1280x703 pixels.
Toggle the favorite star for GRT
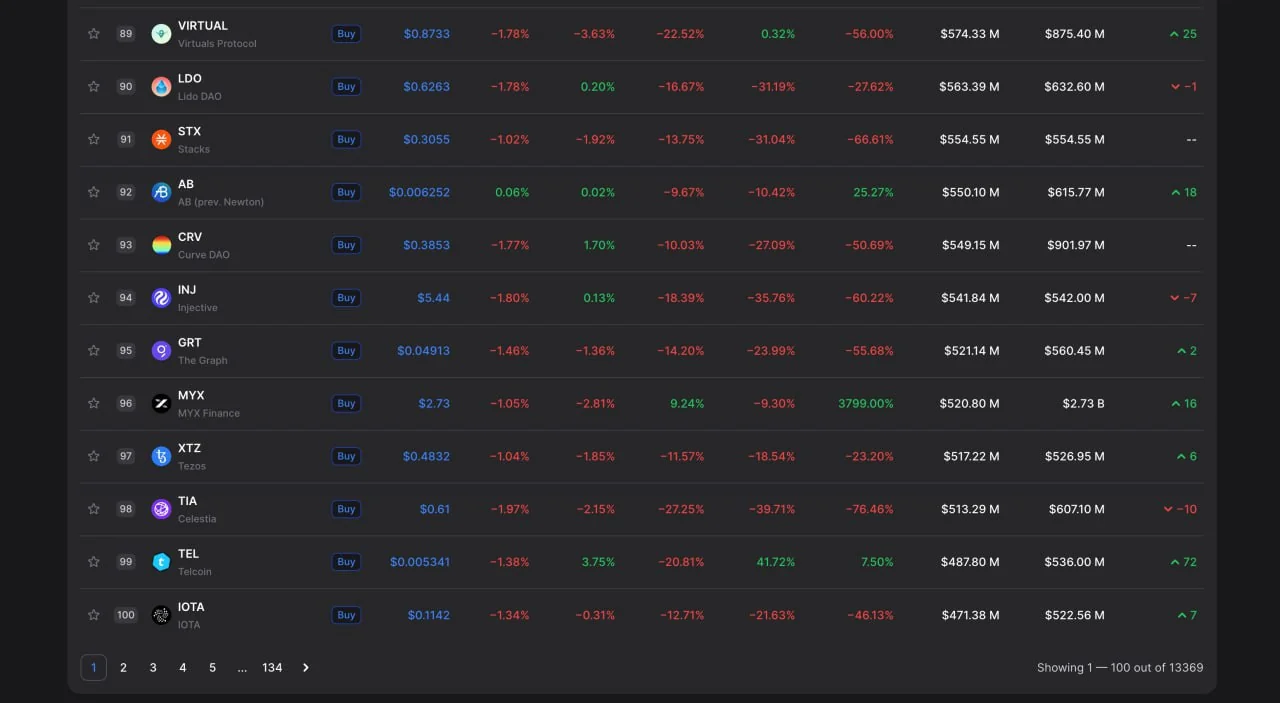(94, 351)
